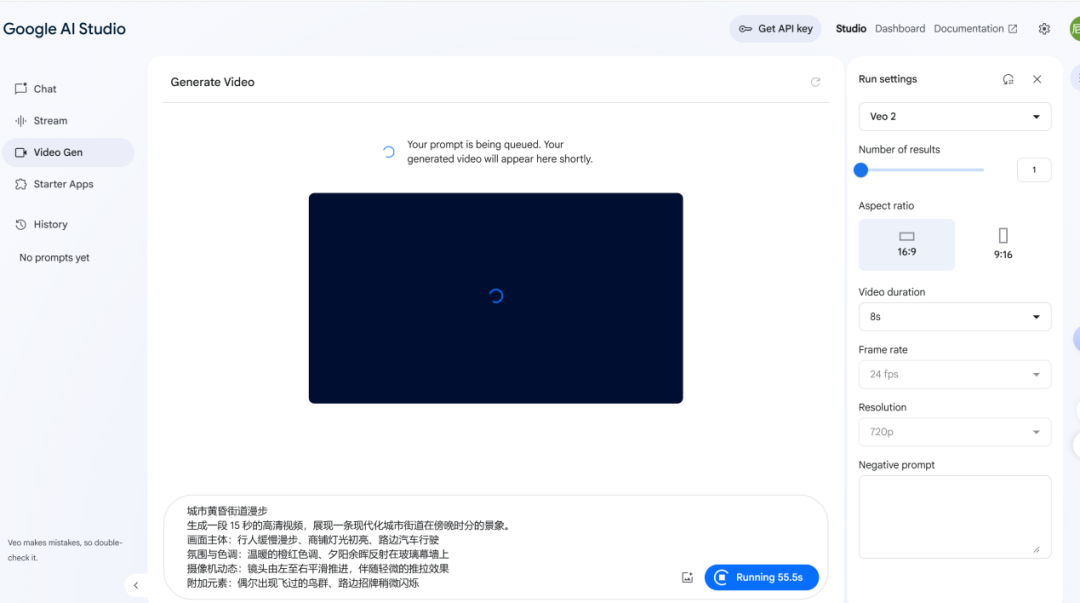This screenshot has height=603, width=1080.
Task: Click the Number of results value field
Action: (x=1034, y=170)
